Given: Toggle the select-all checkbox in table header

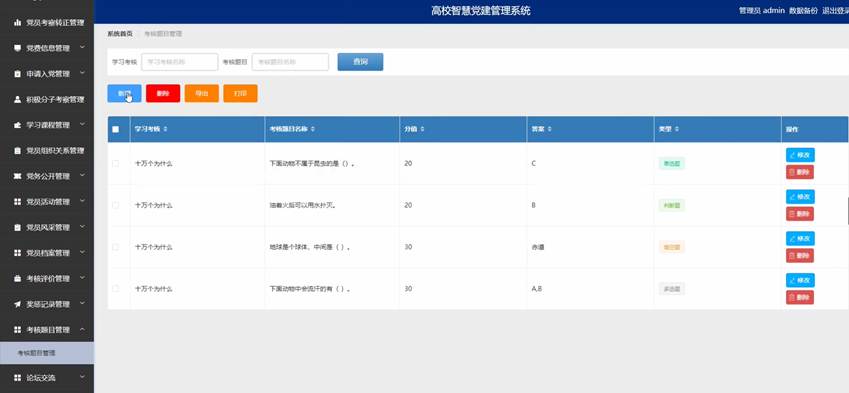Looking at the screenshot, I should click(115, 129).
